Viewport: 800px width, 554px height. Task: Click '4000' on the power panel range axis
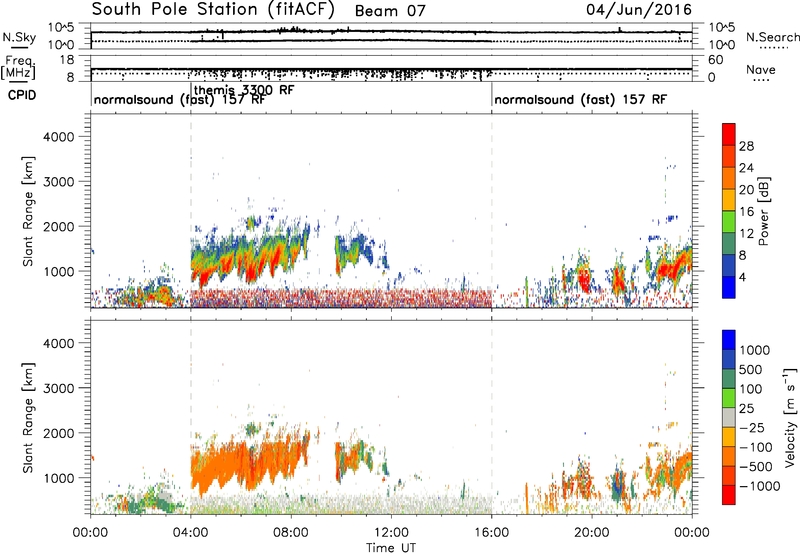[x=58, y=137]
